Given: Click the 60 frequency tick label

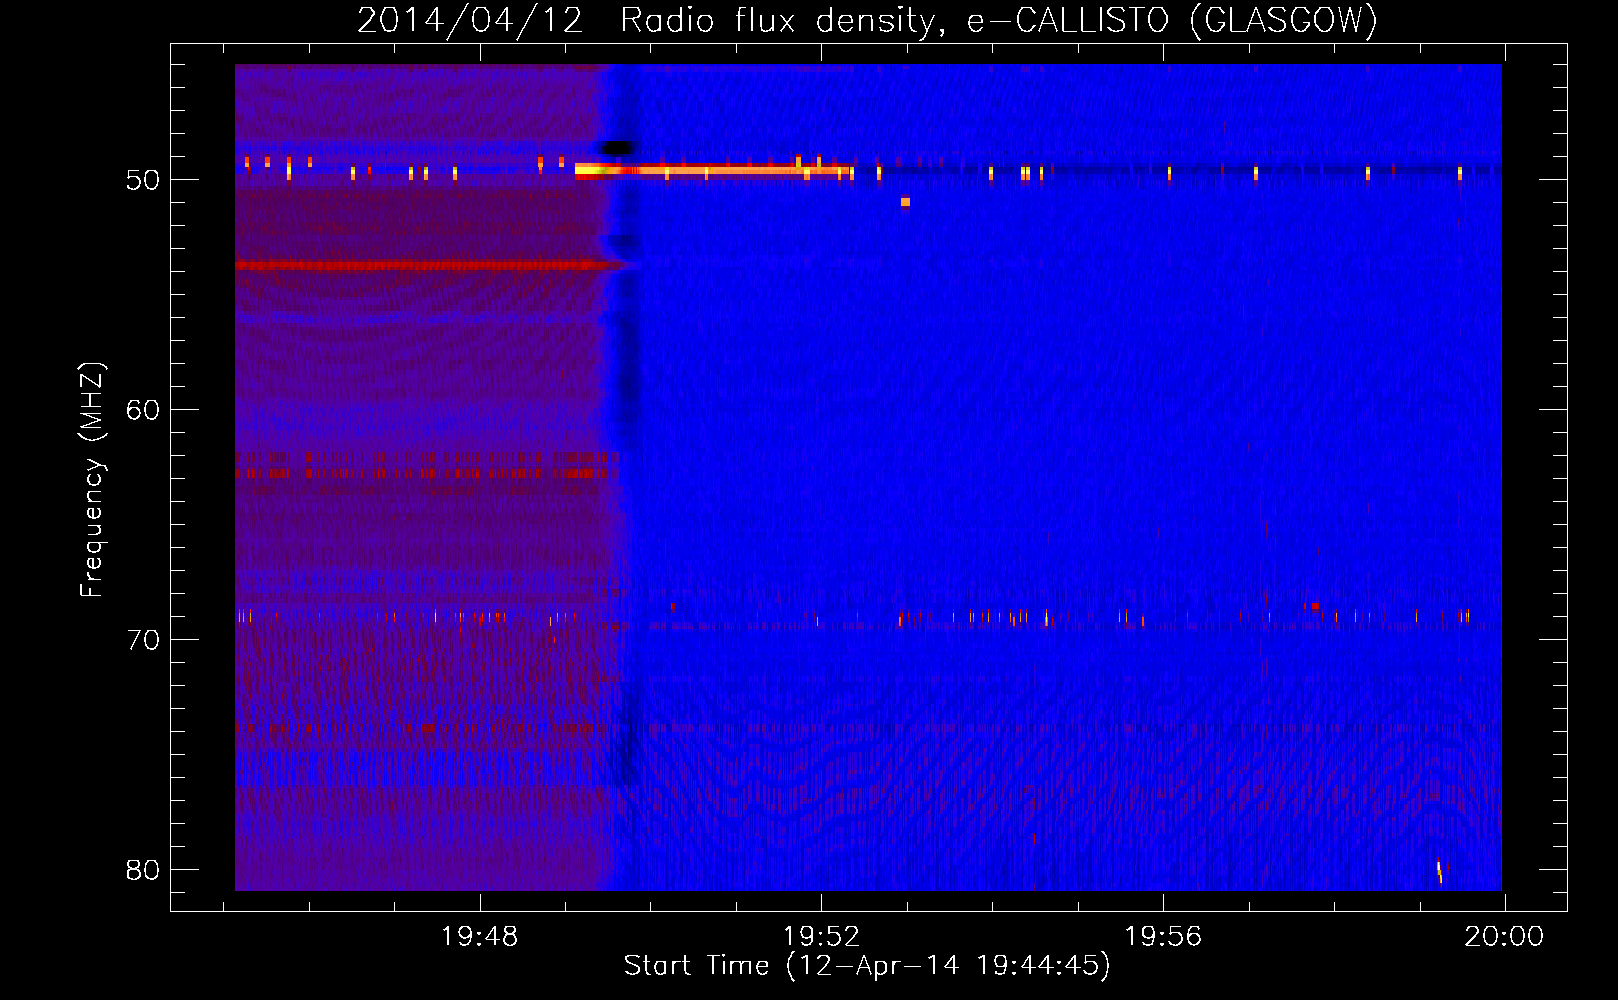Looking at the screenshot, I should (143, 410).
